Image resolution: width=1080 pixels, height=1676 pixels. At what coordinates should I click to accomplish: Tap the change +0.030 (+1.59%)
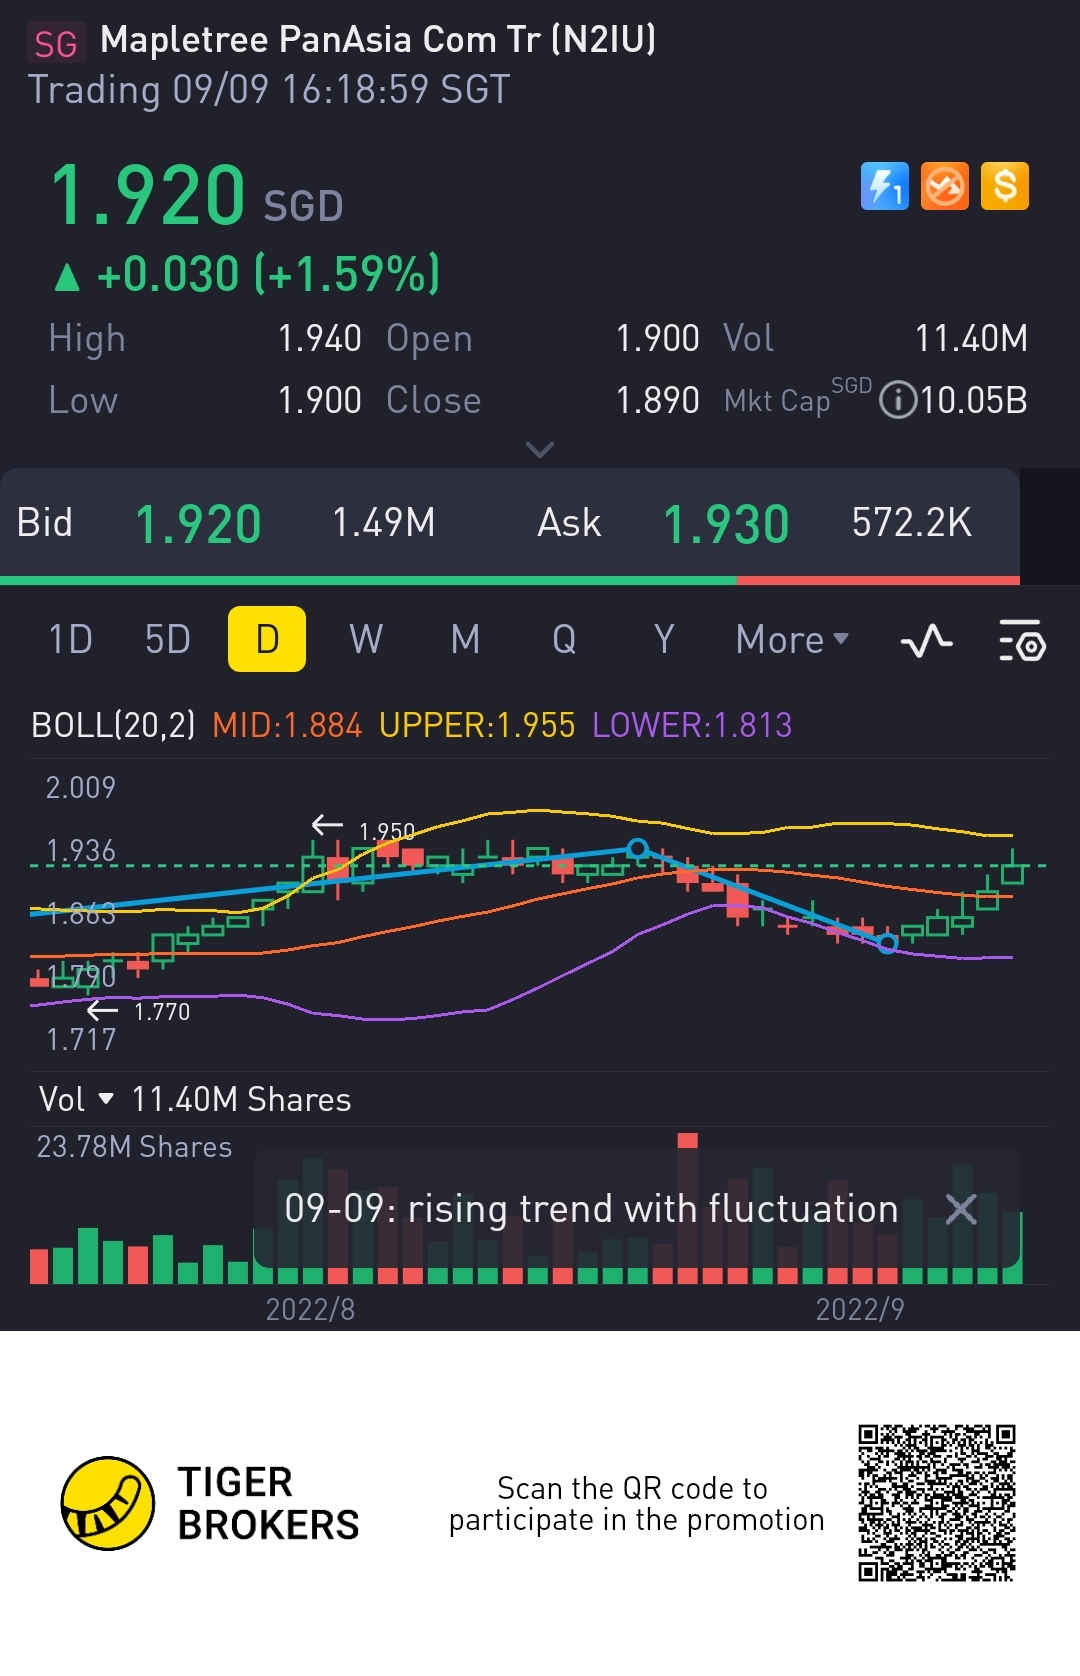click(x=248, y=274)
